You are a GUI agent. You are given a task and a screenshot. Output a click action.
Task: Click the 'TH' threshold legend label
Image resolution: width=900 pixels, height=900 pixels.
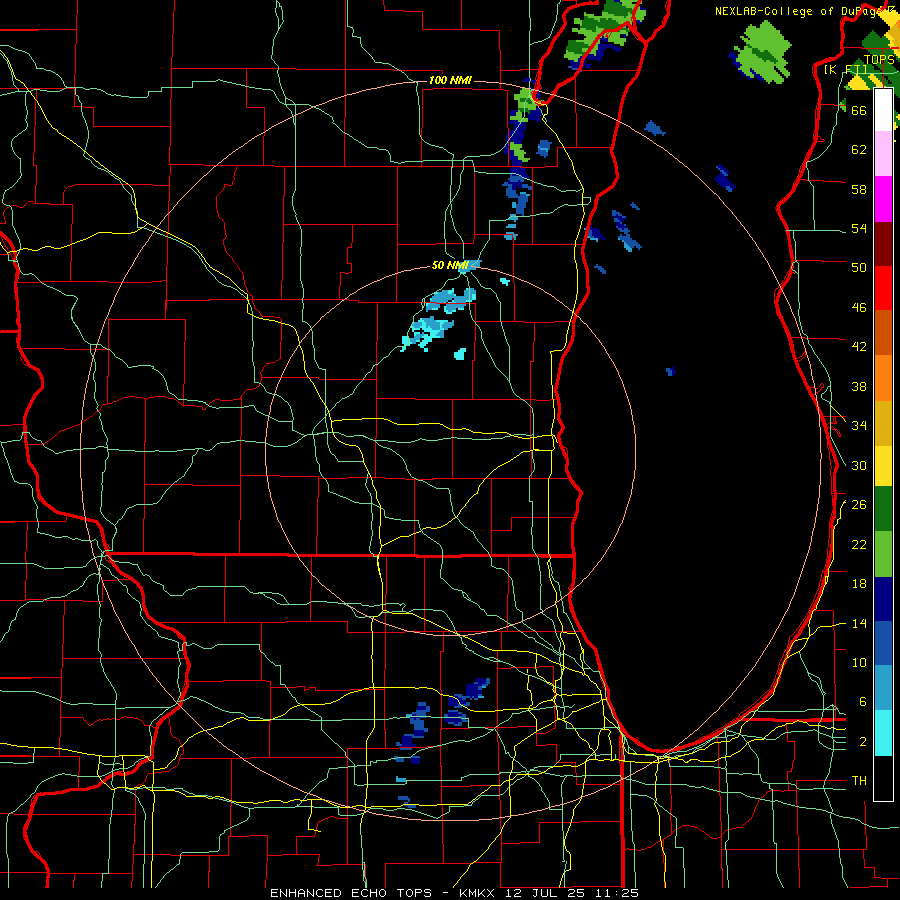pyautogui.click(x=859, y=781)
